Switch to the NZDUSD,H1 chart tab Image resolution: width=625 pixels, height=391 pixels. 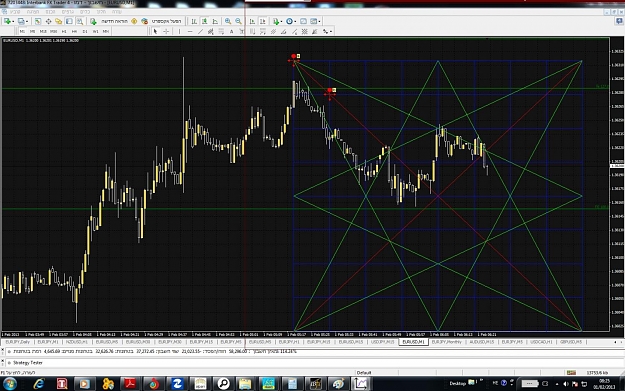(x=77, y=342)
